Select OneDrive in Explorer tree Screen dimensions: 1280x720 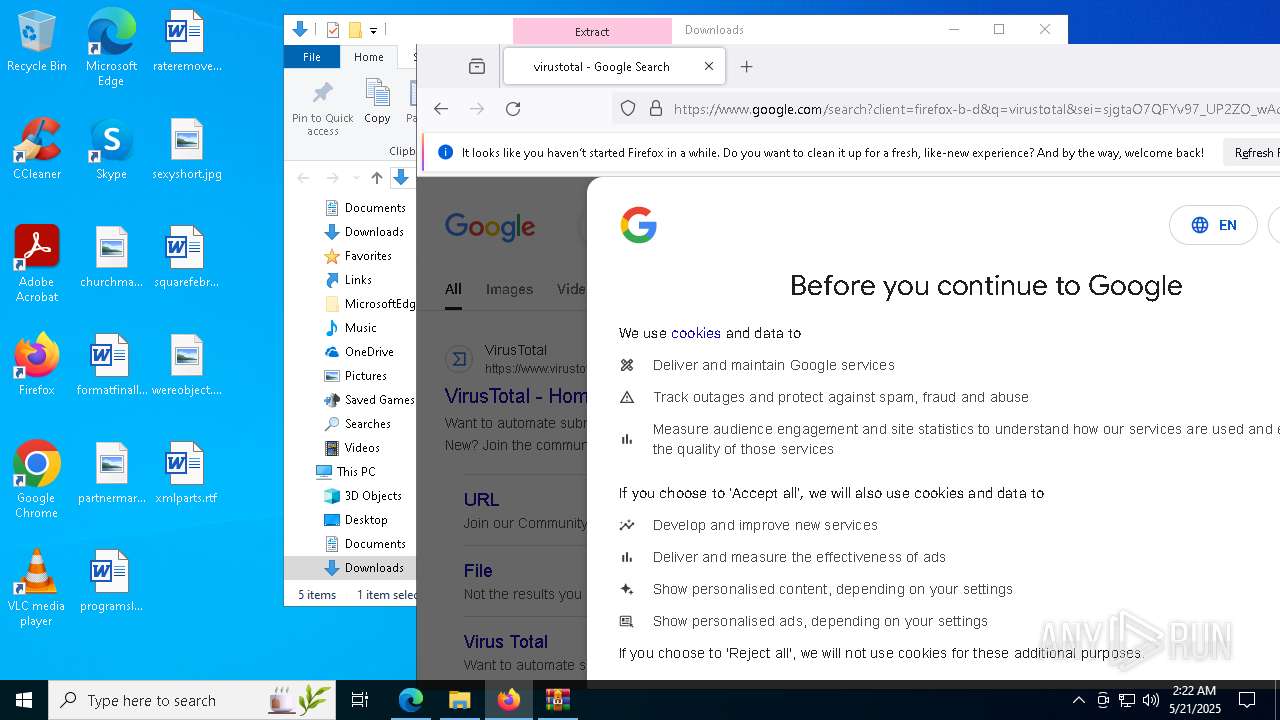tap(360, 352)
